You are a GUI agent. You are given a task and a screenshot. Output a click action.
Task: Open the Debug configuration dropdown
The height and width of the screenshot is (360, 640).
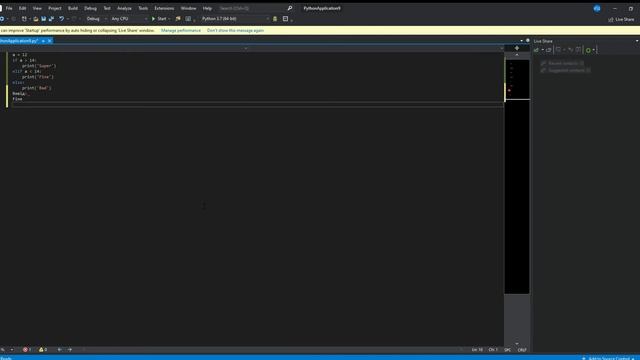click(x=96, y=19)
